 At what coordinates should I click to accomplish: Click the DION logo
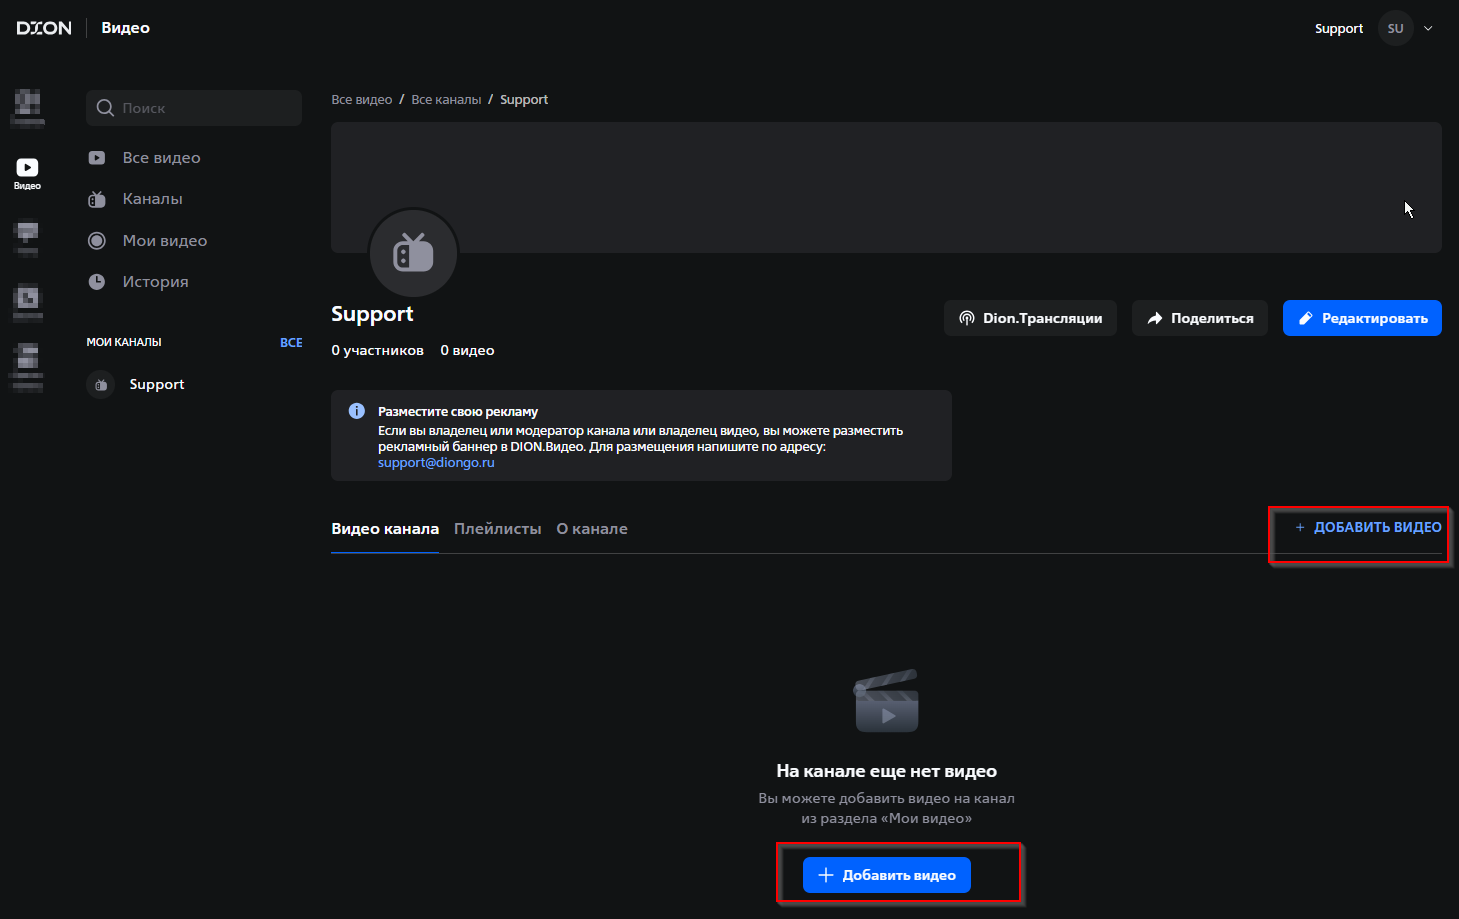(x=44, y=28)
